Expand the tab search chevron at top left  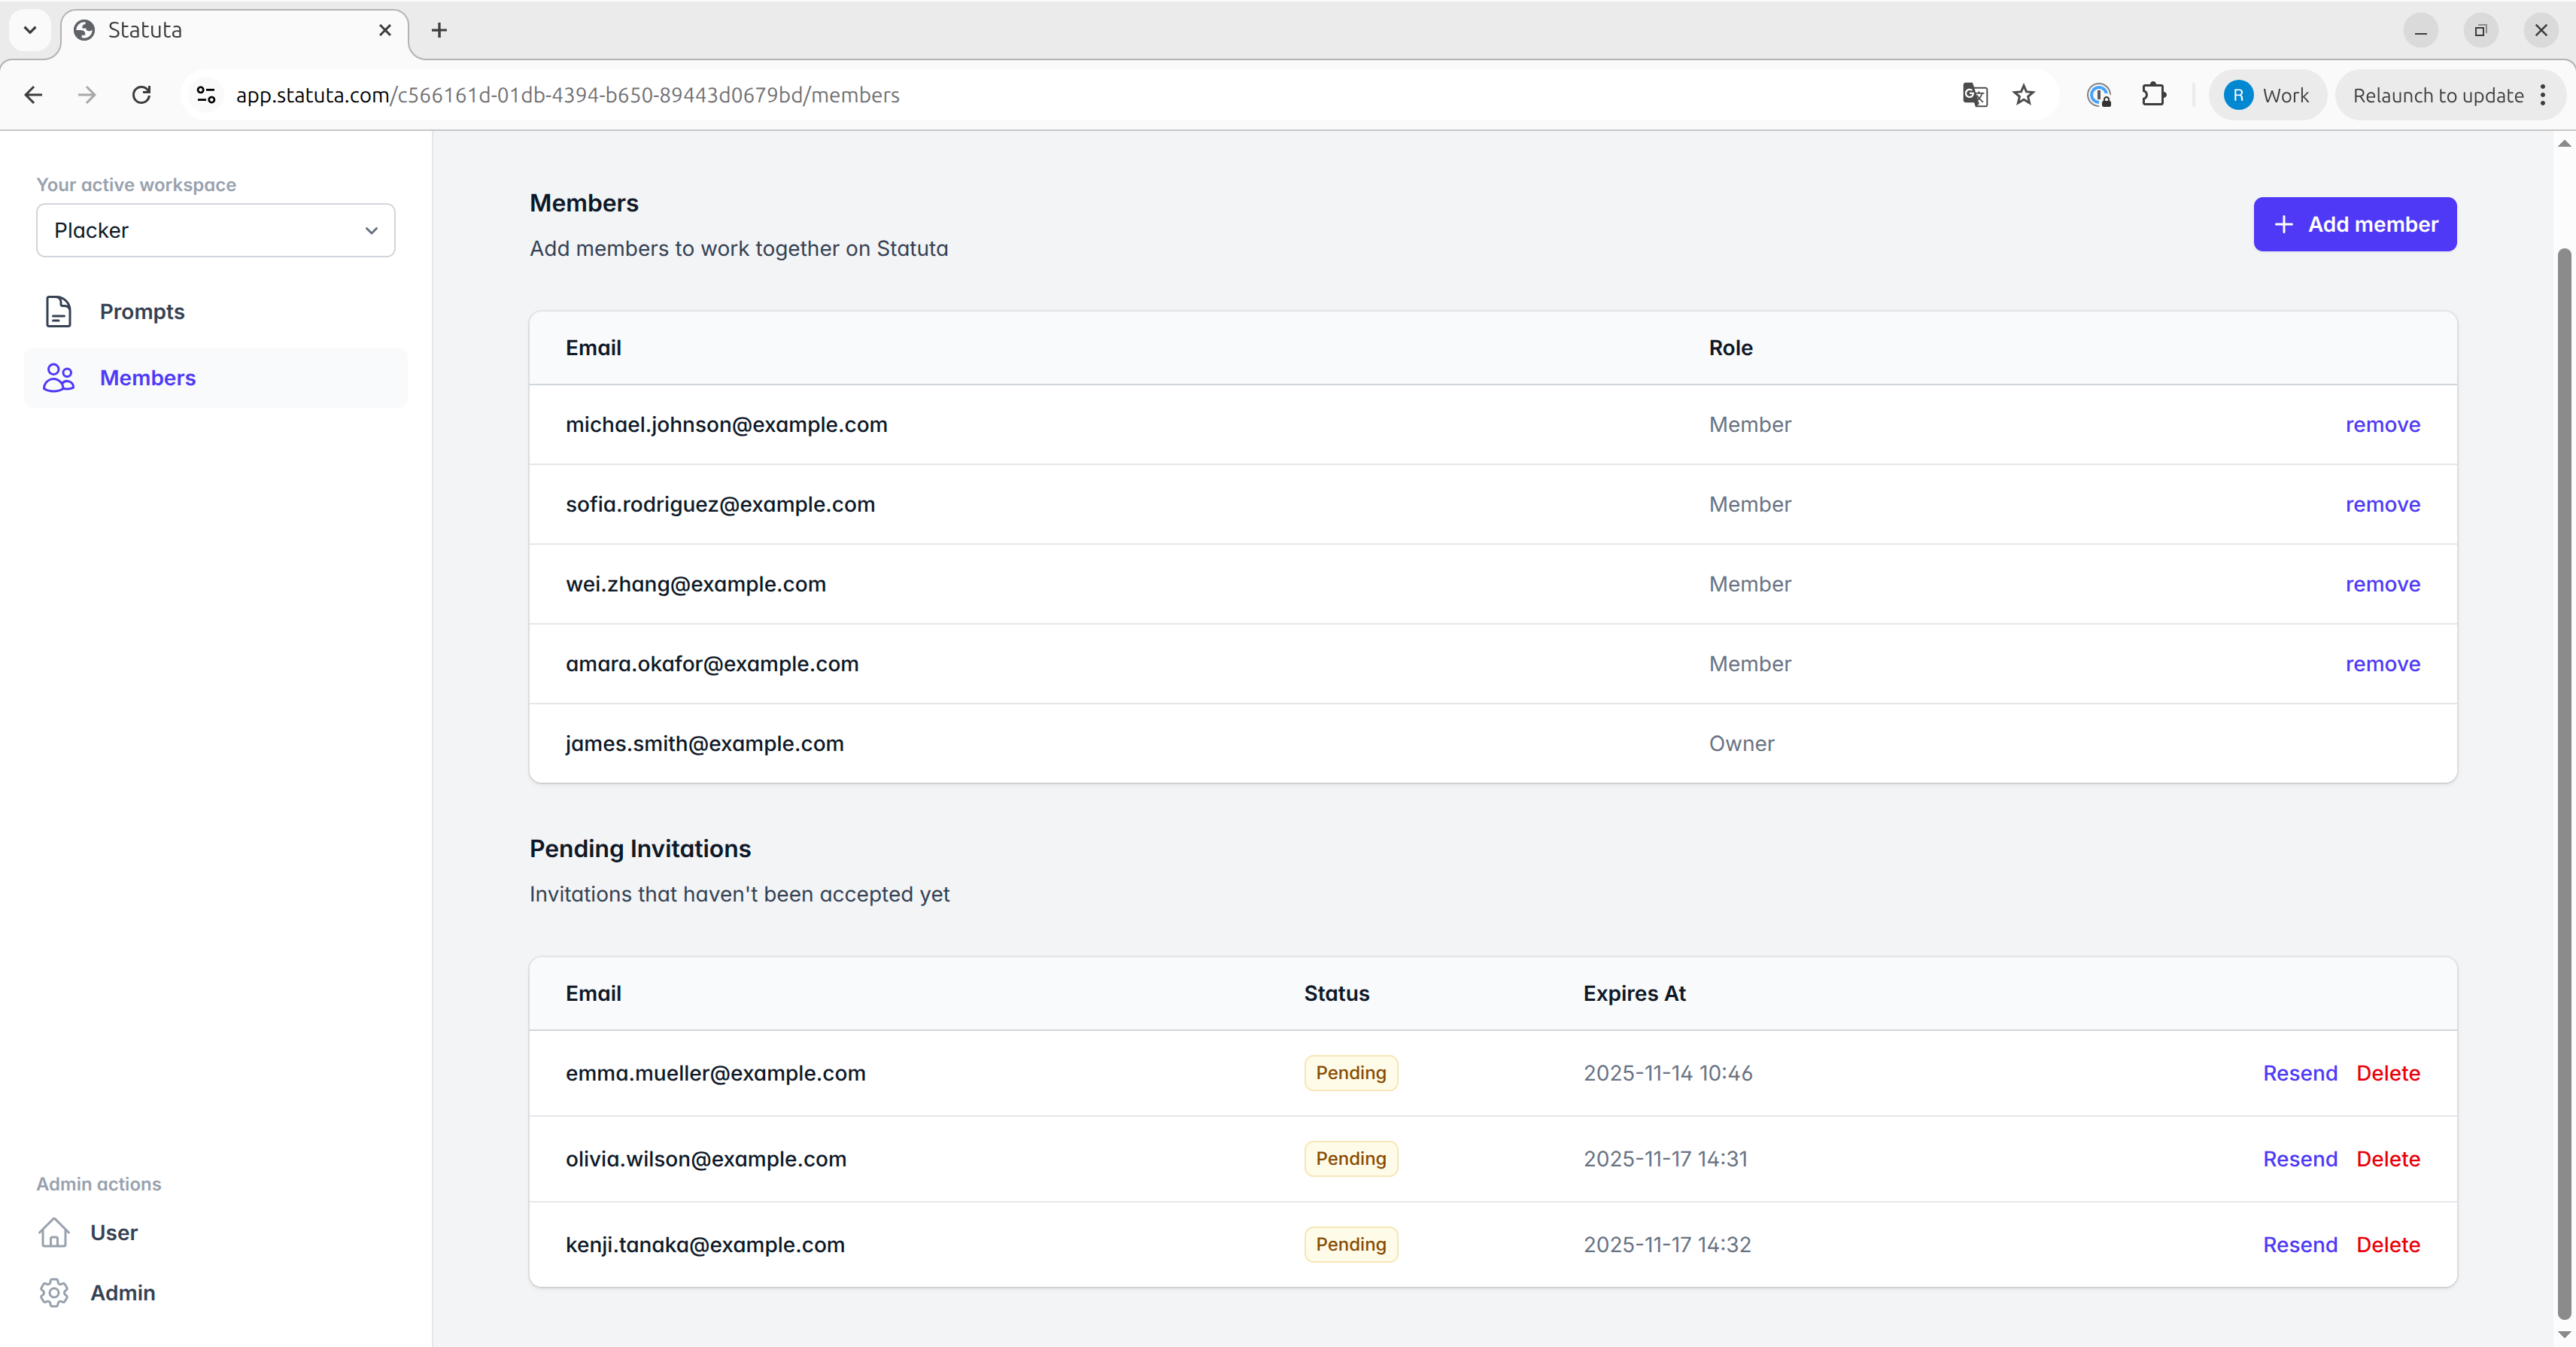point(30,30)
